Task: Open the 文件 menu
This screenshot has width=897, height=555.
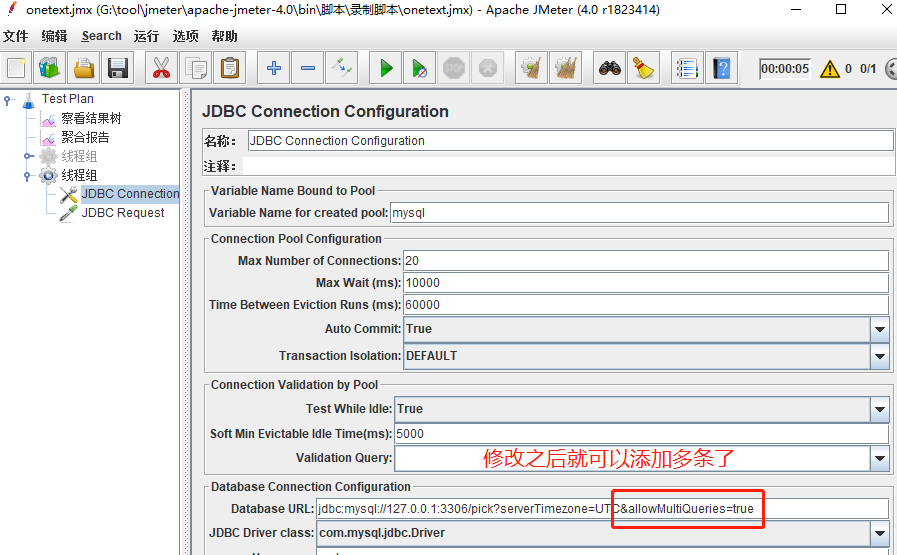Action: (15, 36)
